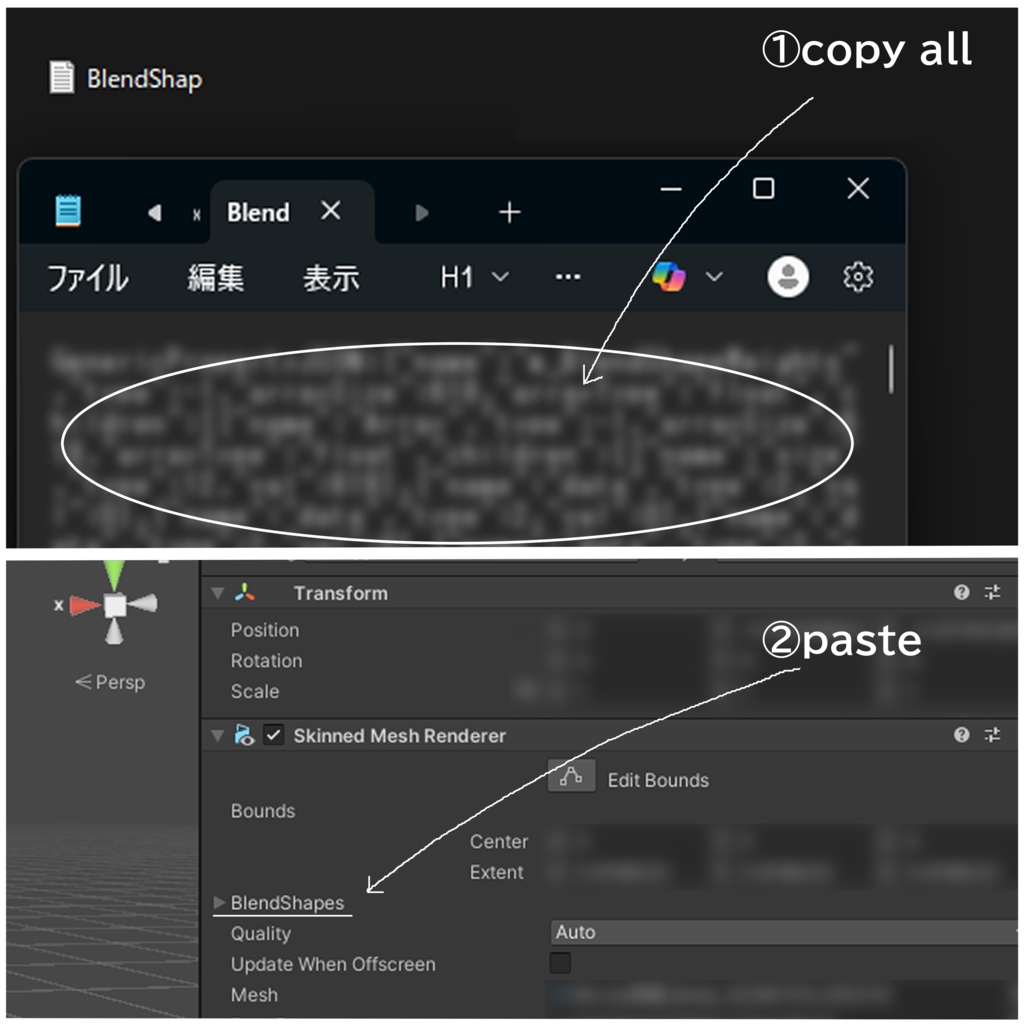Toggle the Persp projection label
Screen dimensions: 1024x1024
point(110,682)
